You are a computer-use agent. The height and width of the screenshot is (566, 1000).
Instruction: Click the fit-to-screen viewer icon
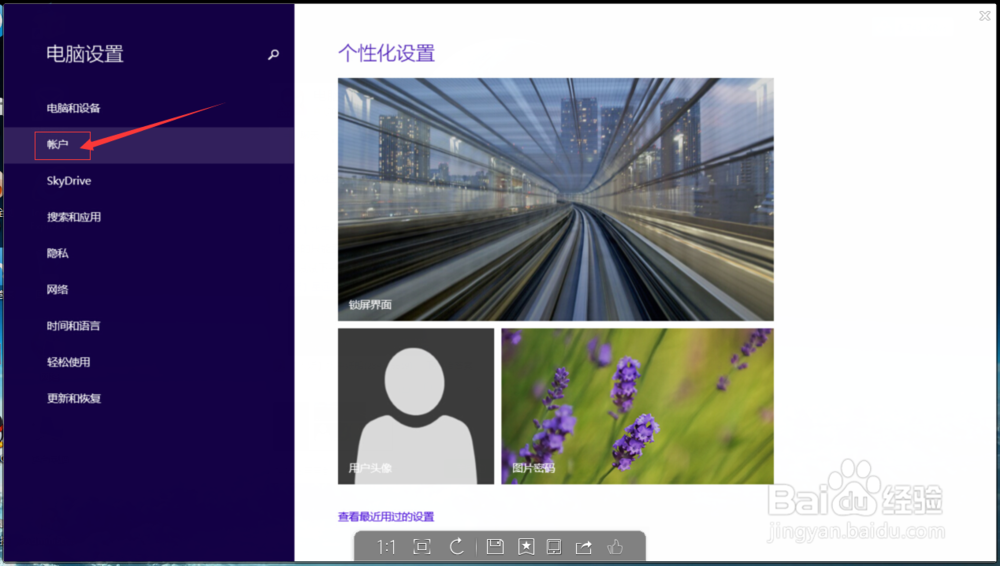(422, 547)
